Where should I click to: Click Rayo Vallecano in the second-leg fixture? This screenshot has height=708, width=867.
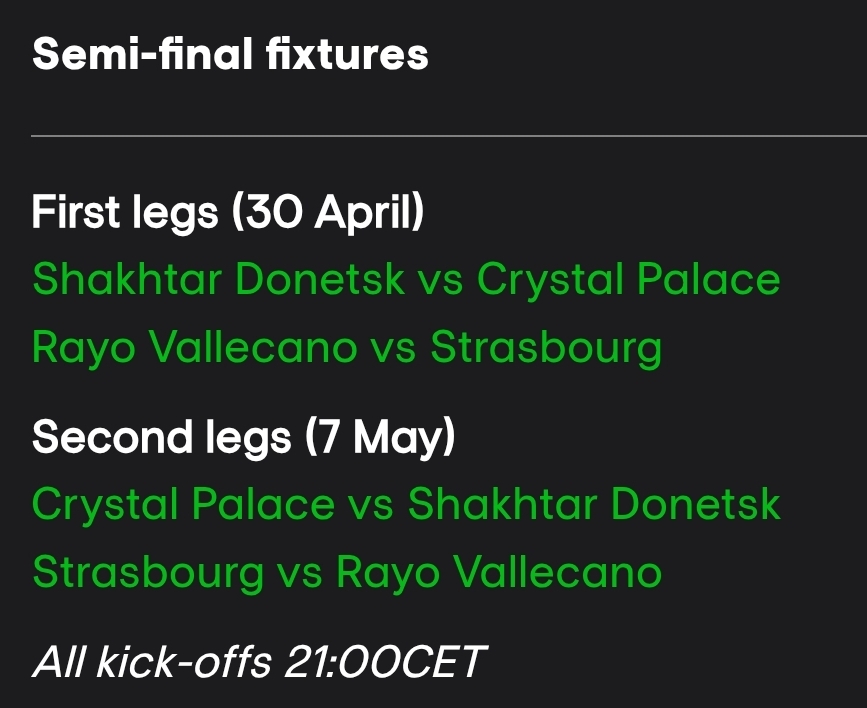click(x=498, y=573)
